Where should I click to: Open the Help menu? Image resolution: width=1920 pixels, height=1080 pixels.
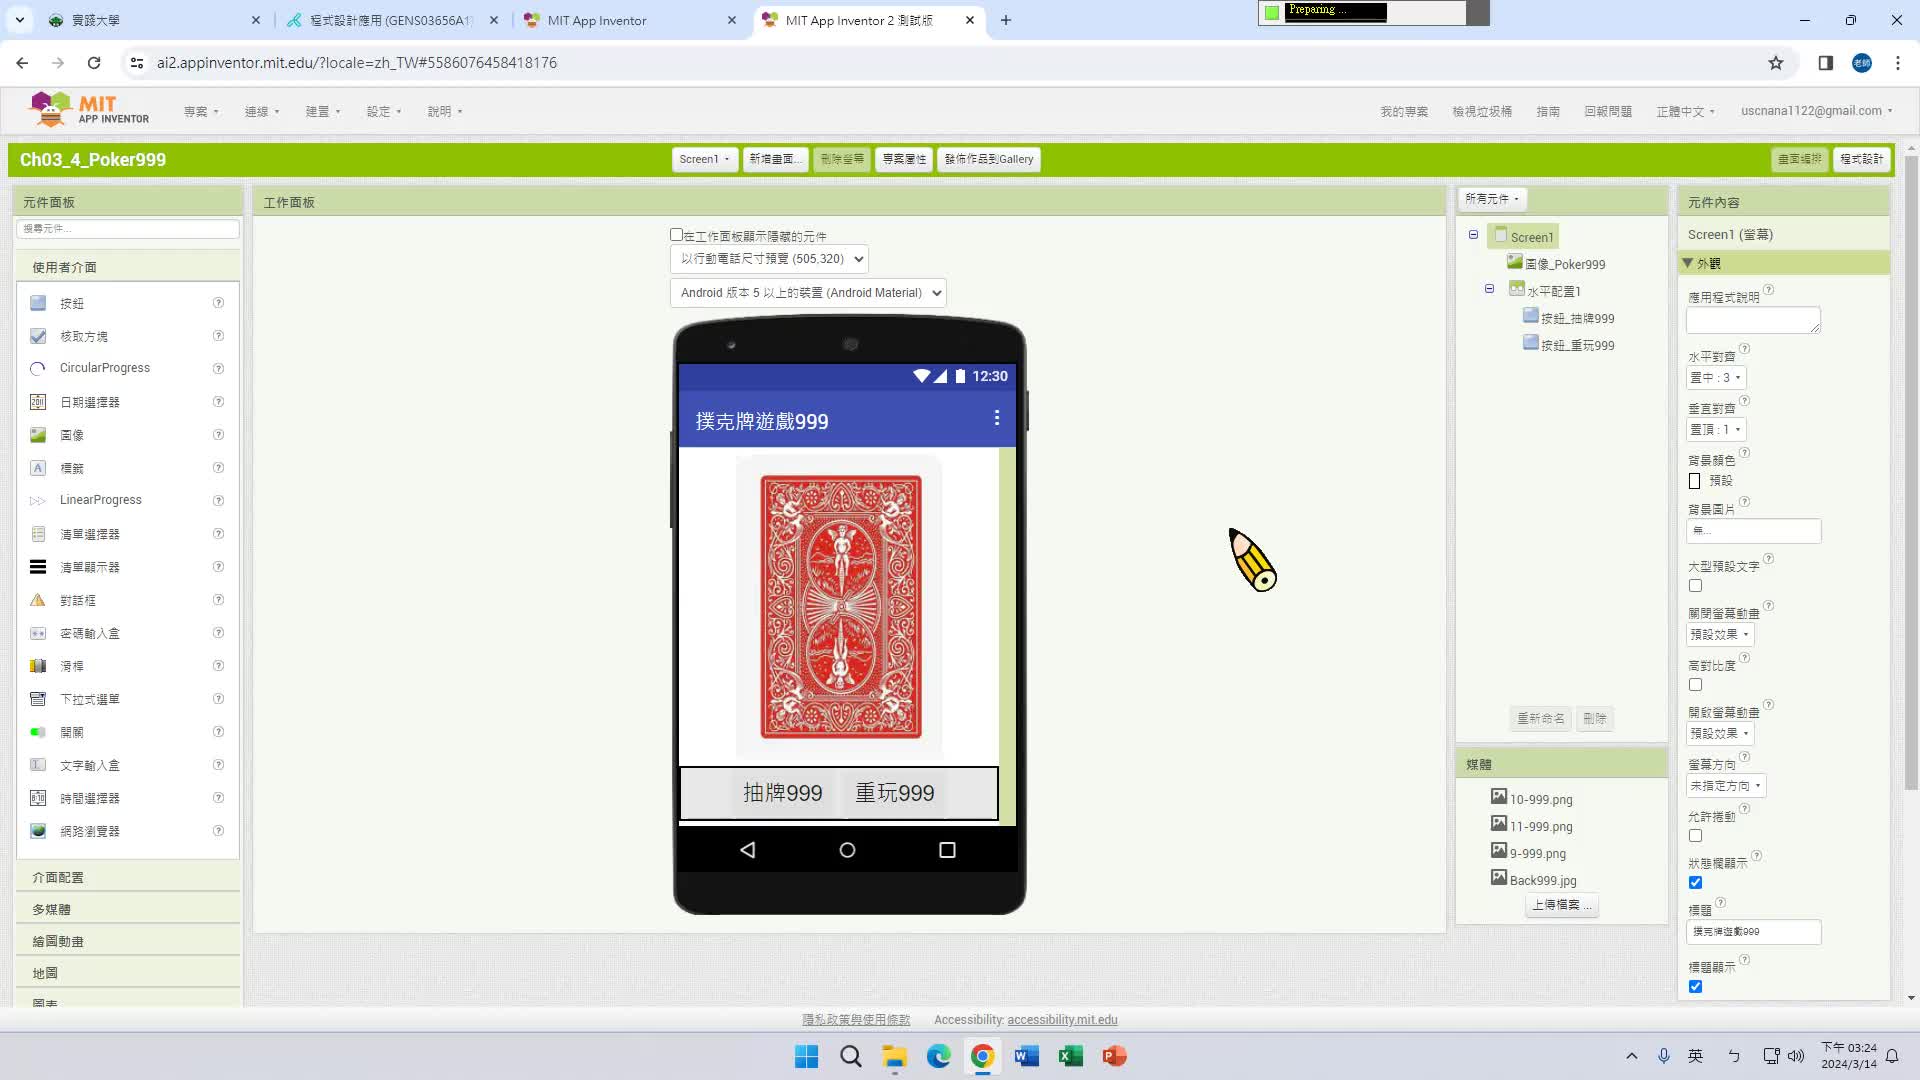[445, 112]
